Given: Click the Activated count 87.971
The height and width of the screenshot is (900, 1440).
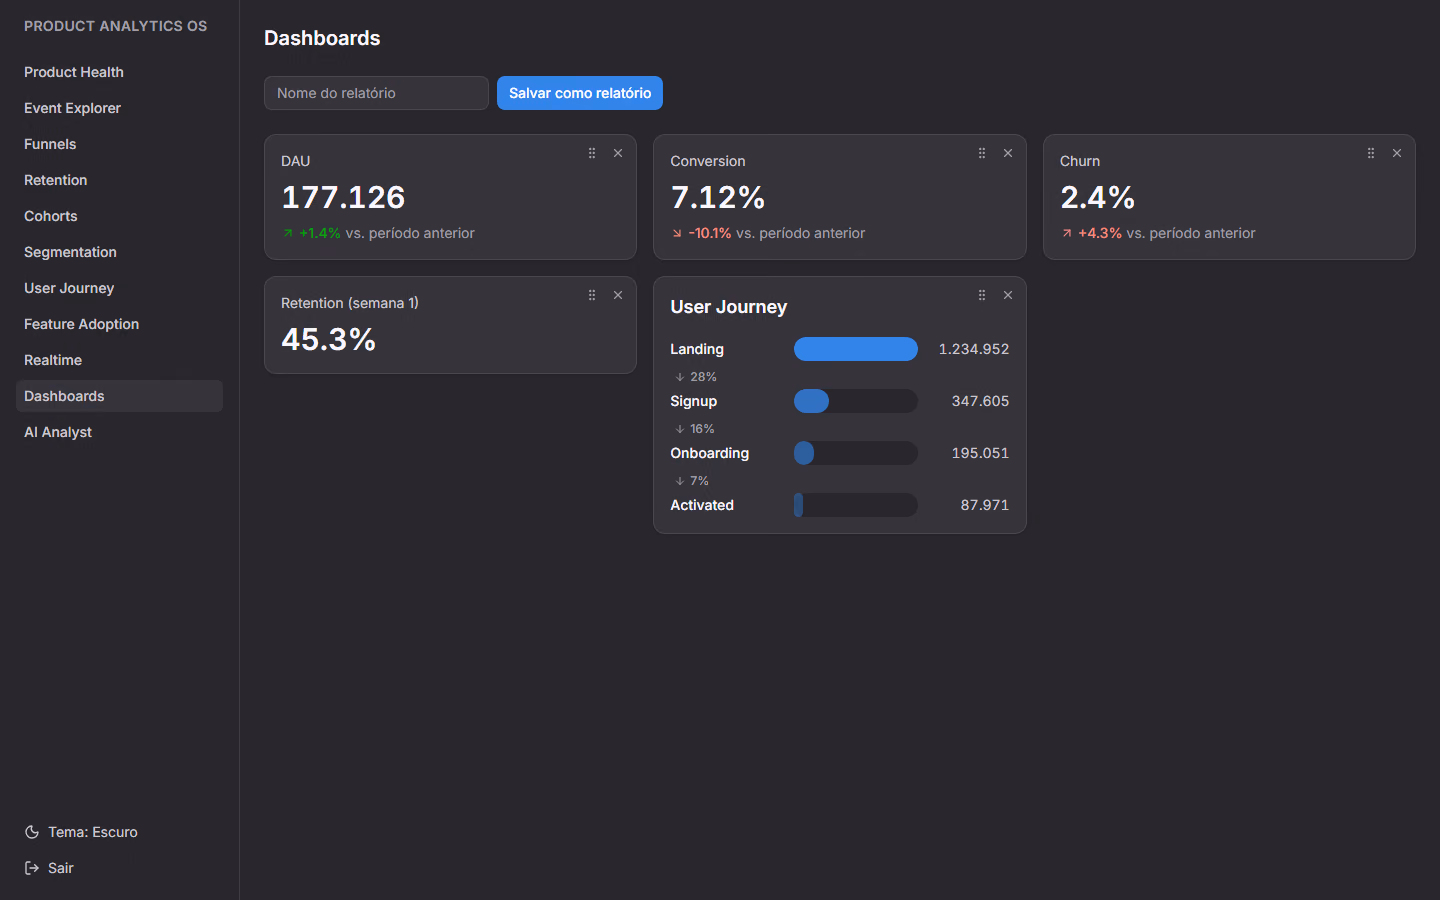Looking at the screenshot, I should click(985, 505).
